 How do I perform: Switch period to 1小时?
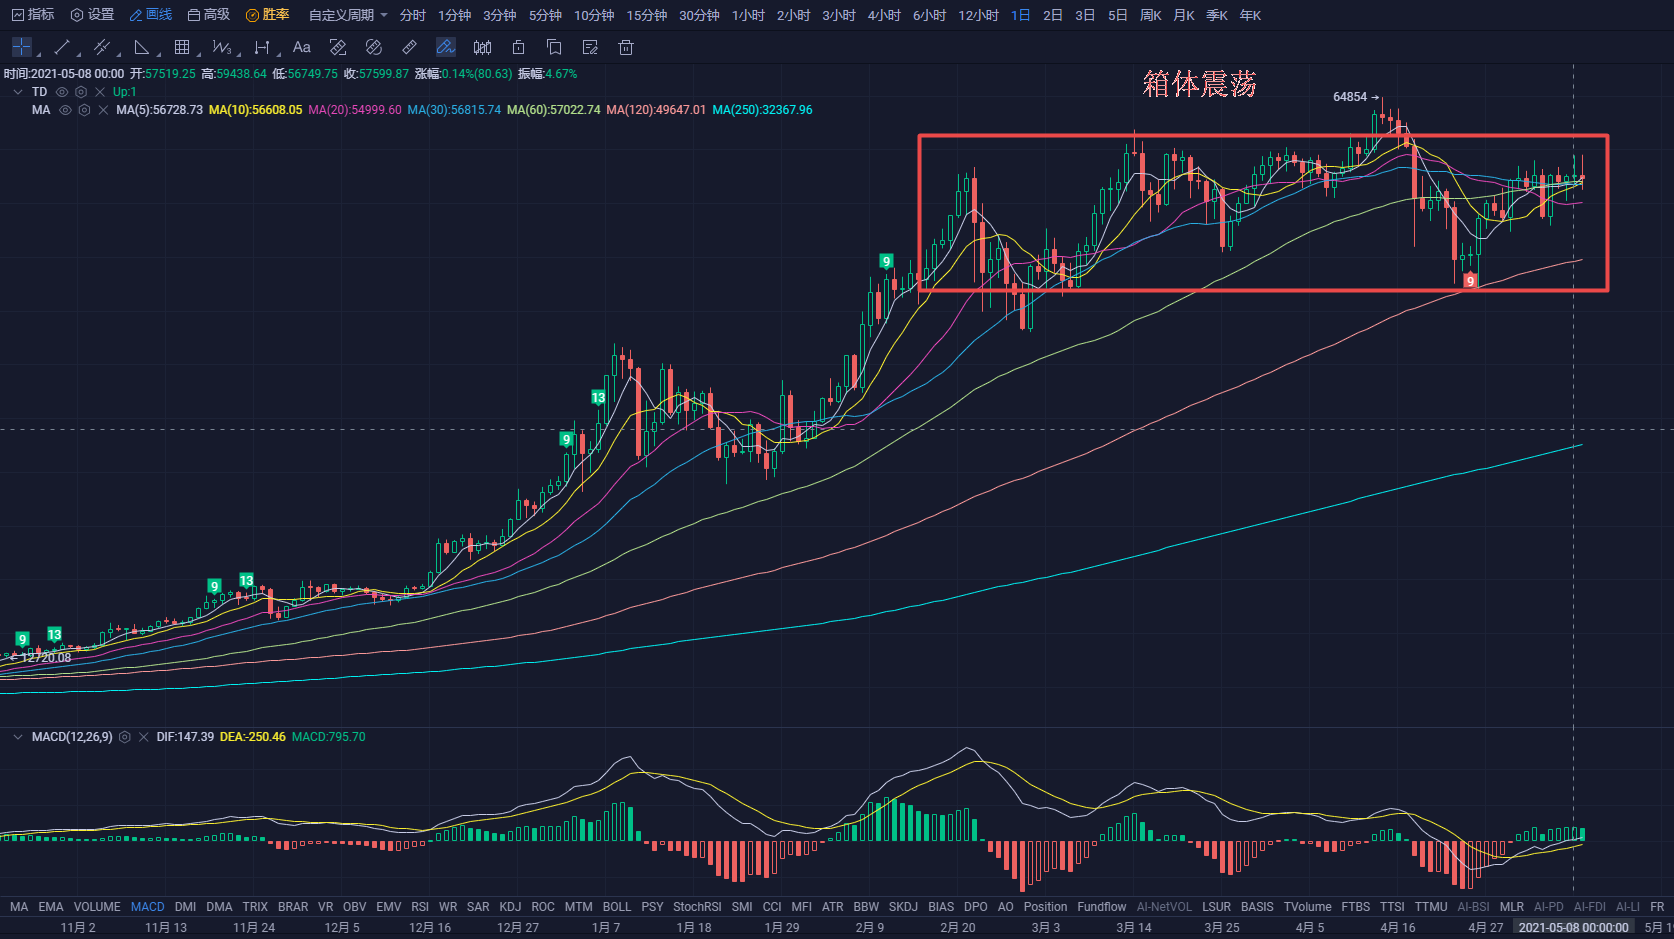pyautogui.click(x=748, y=15)
